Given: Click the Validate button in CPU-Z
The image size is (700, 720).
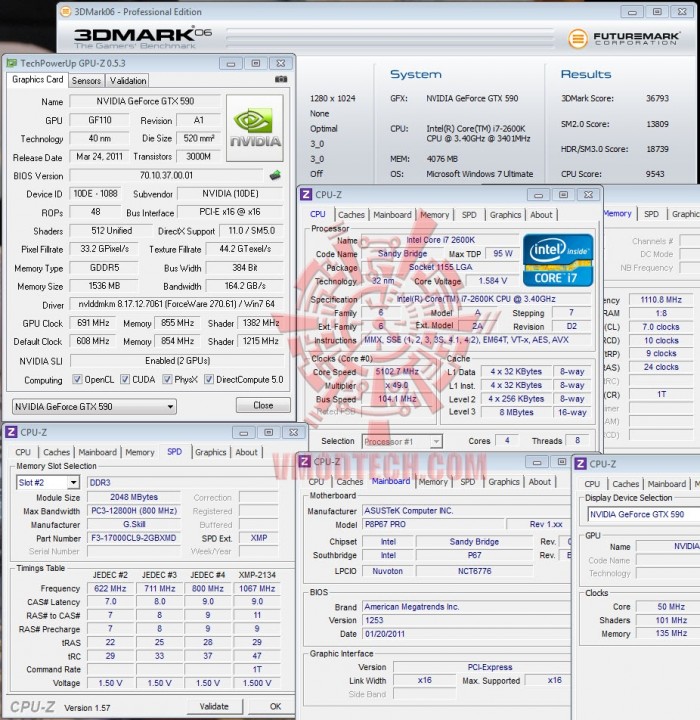Looking at the screenshot, I should pos(214,706).
